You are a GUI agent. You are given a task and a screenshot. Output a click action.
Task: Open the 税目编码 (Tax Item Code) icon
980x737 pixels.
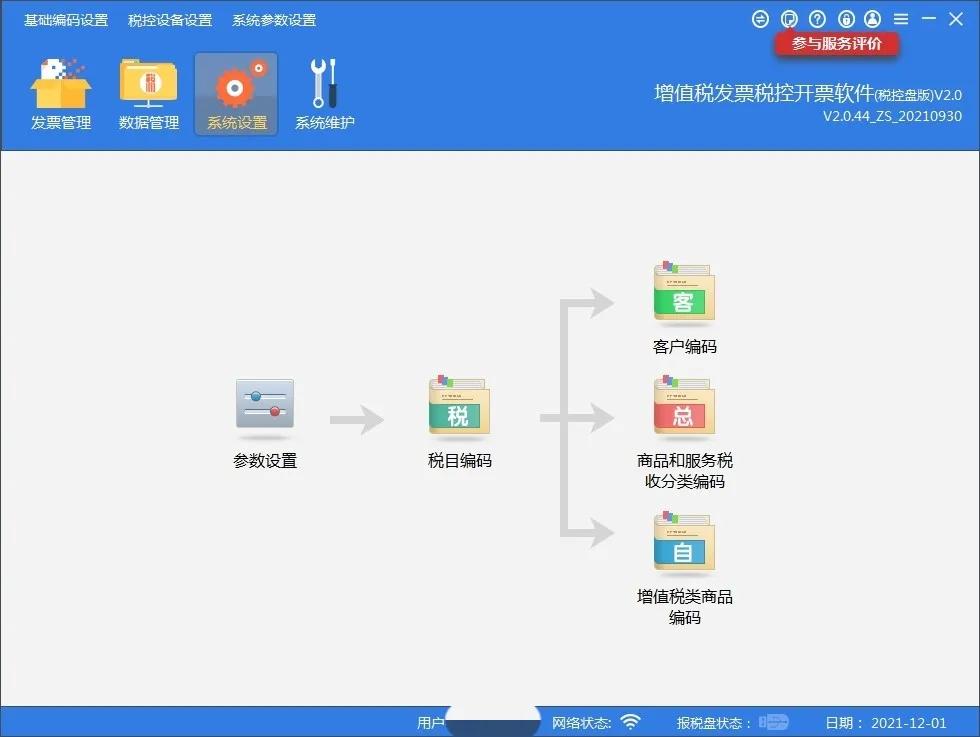click(x=459, y=408)
